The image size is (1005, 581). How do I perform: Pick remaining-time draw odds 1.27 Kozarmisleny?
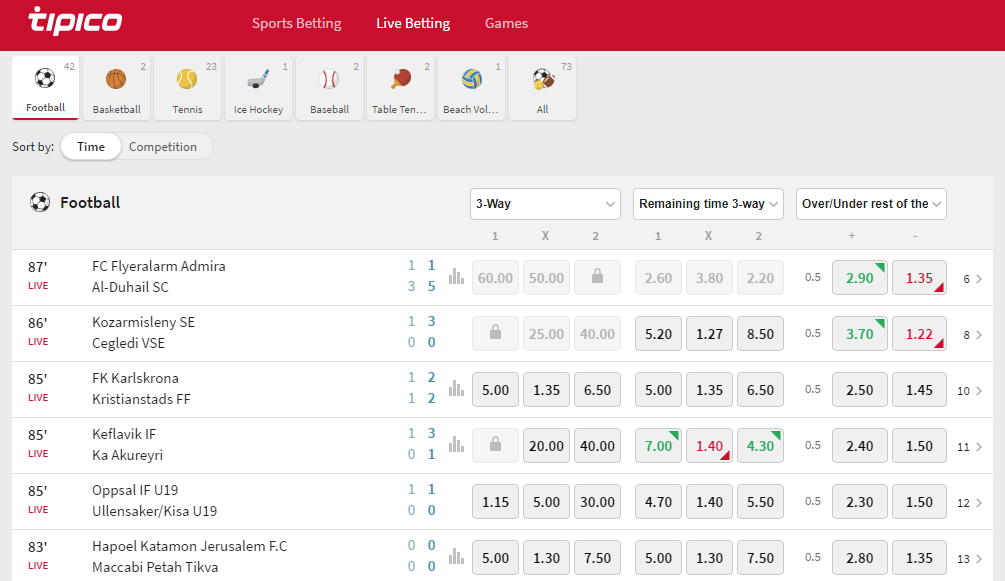click(x=710, y=333)
